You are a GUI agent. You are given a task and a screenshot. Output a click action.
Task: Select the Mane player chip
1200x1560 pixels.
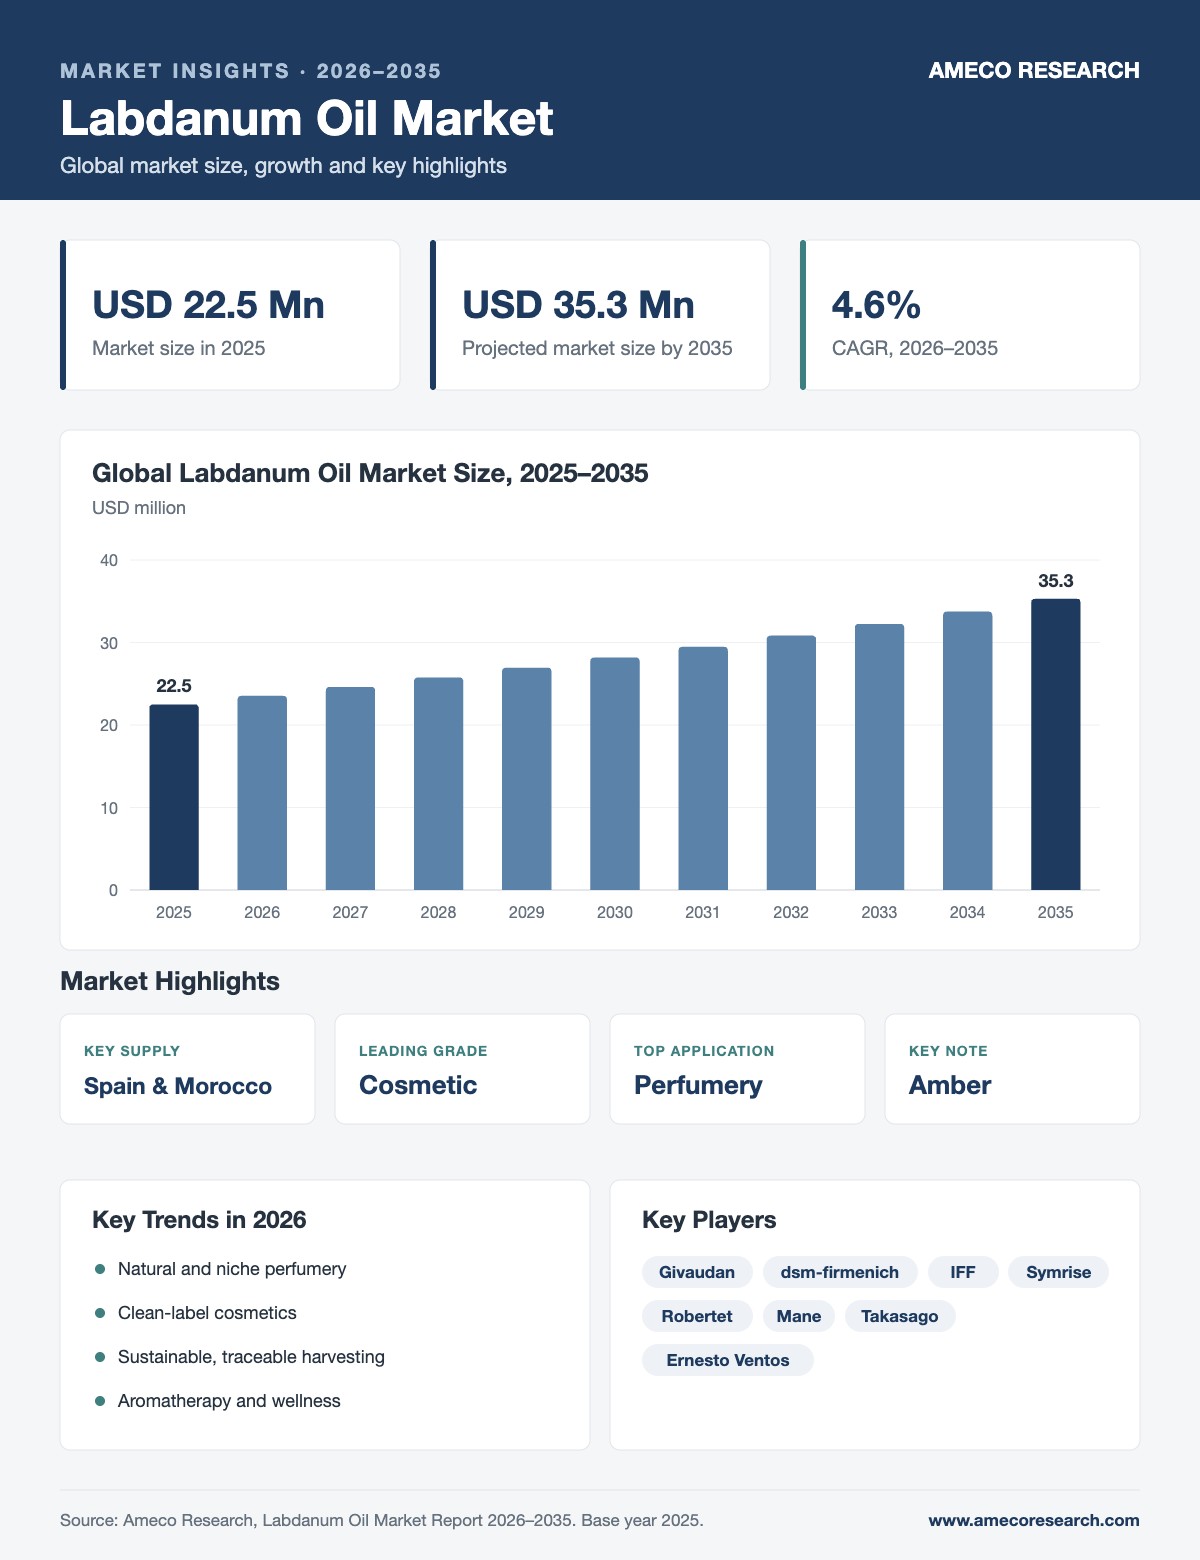click(x=799, y=1316)
